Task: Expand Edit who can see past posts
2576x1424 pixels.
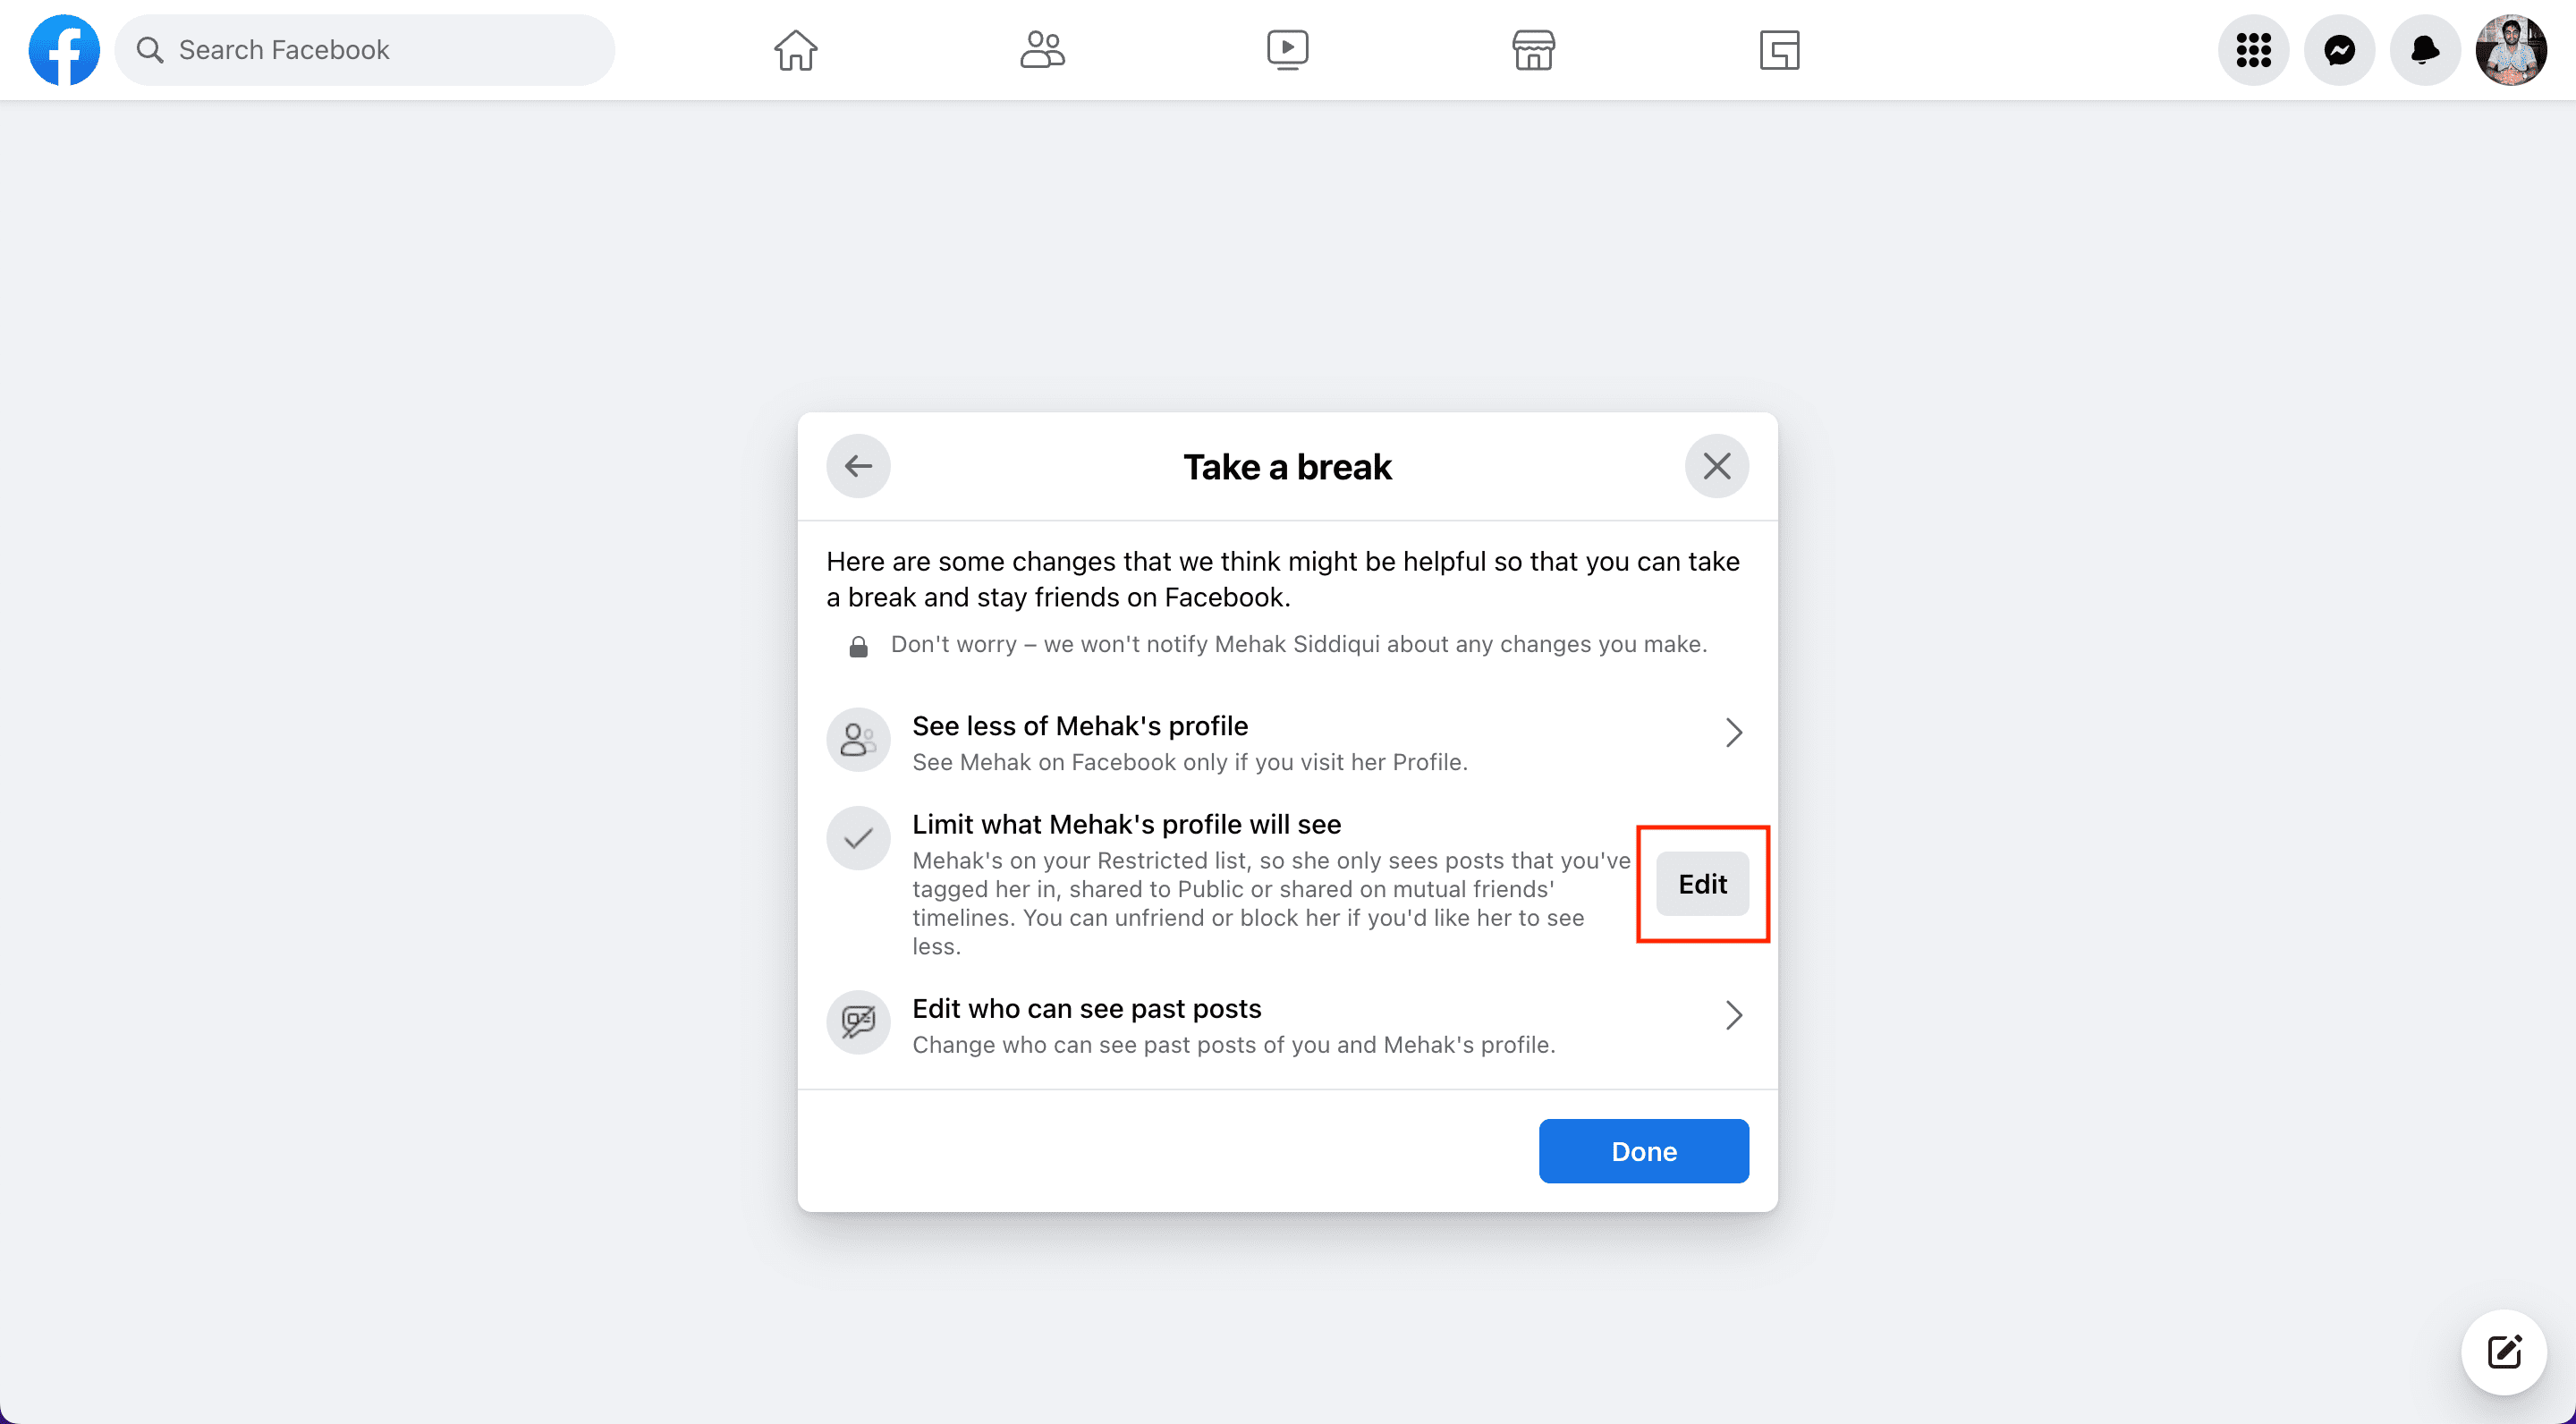Action: point(1734,1015)
